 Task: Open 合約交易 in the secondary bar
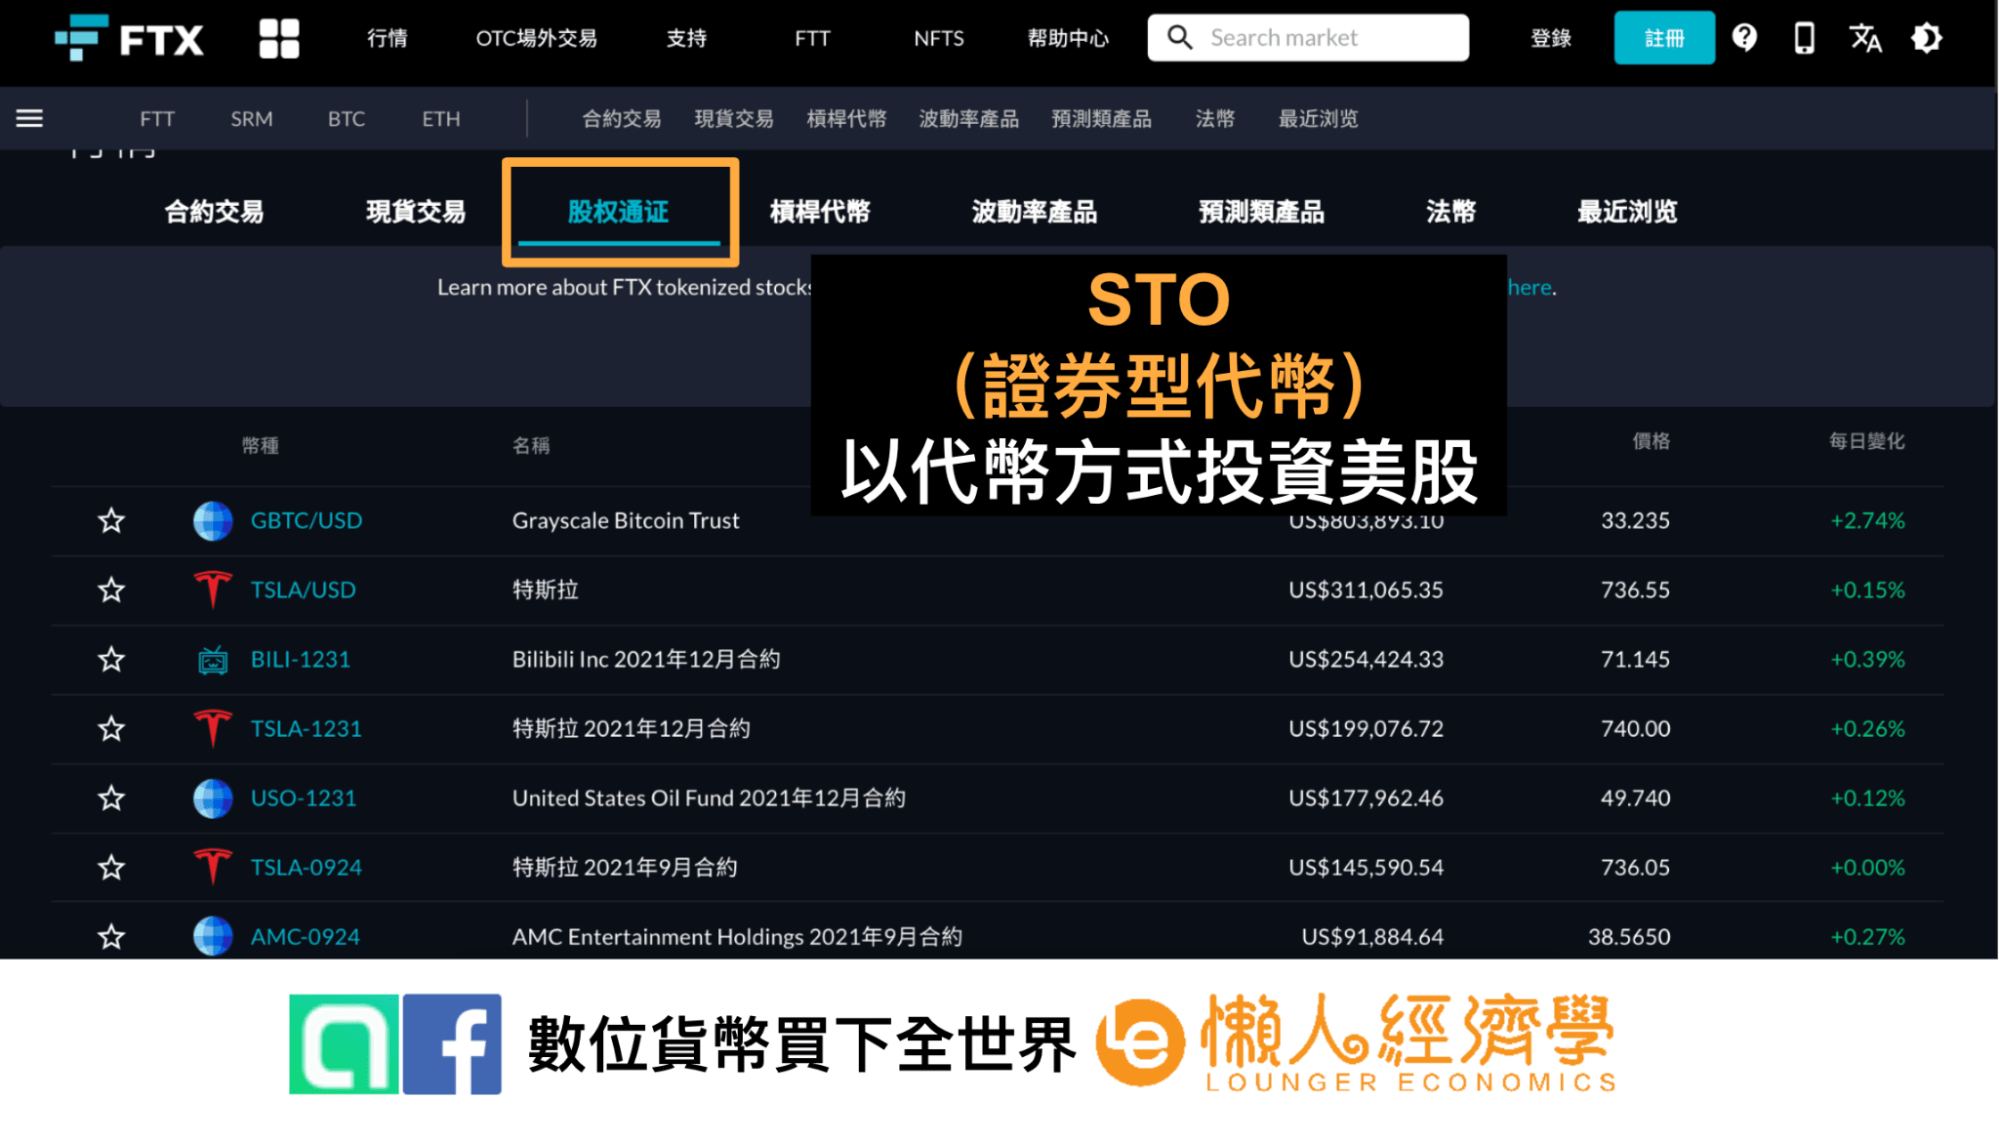click(x=622, y=119)
